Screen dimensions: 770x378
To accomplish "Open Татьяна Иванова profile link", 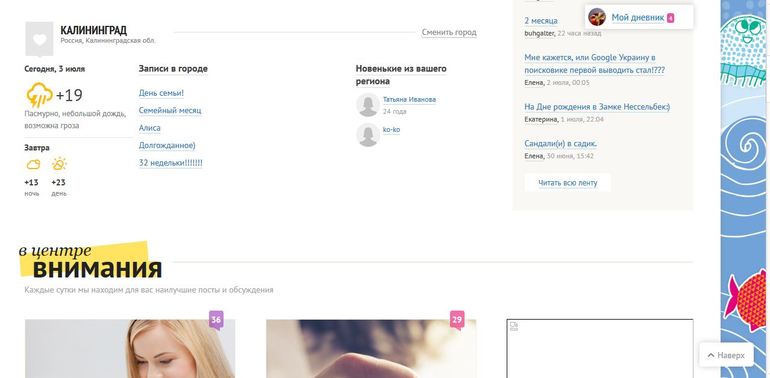I will pyautogui.click(x=409, y=100).
